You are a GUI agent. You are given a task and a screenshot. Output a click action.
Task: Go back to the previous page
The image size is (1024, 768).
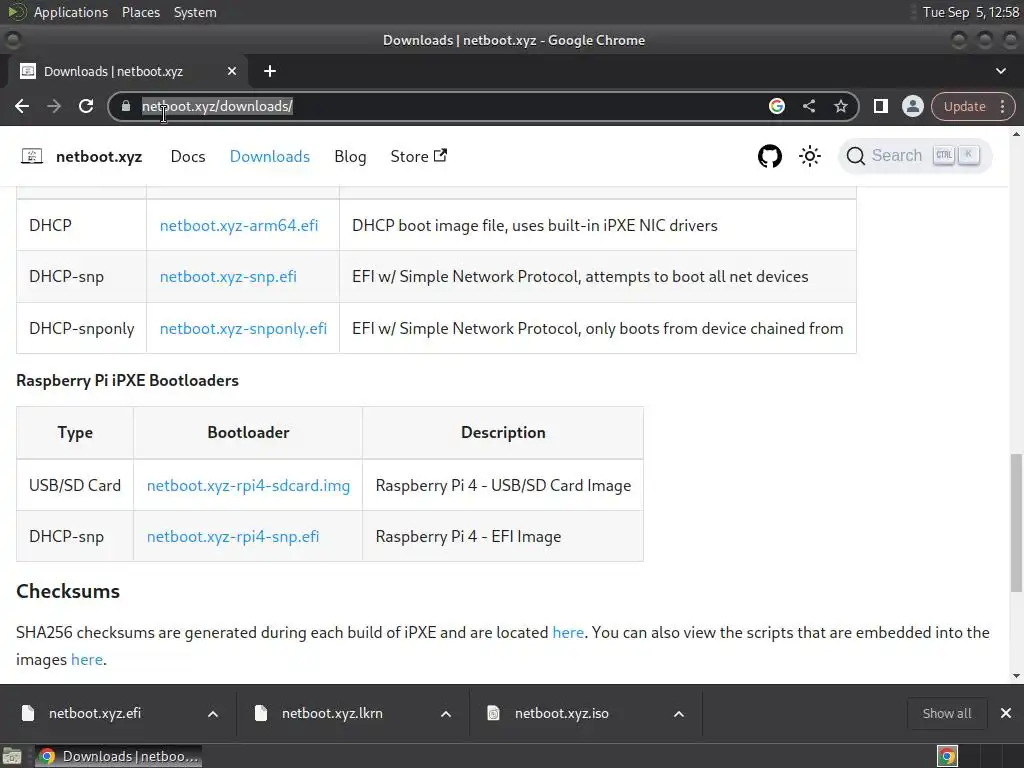(22, 106)
